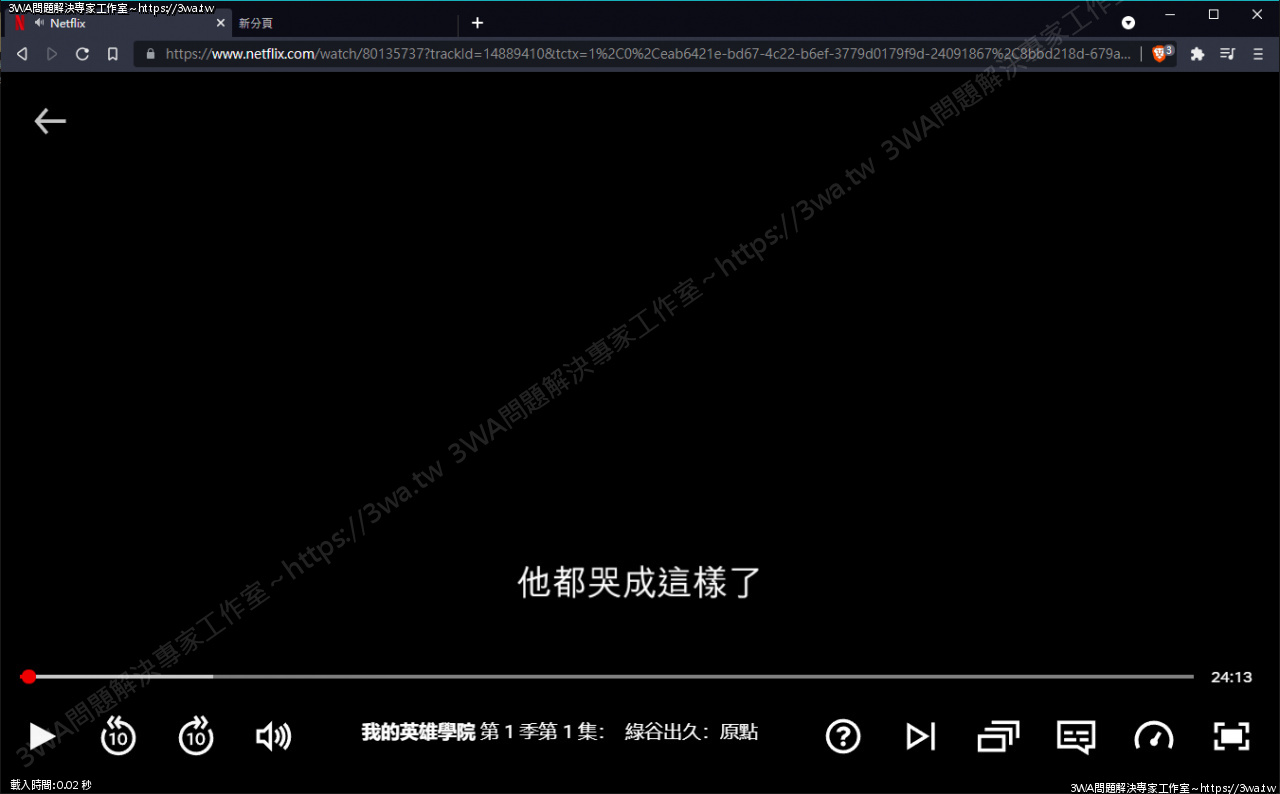
Task: Exit the player with the back arrow
Action: point(50,120)
